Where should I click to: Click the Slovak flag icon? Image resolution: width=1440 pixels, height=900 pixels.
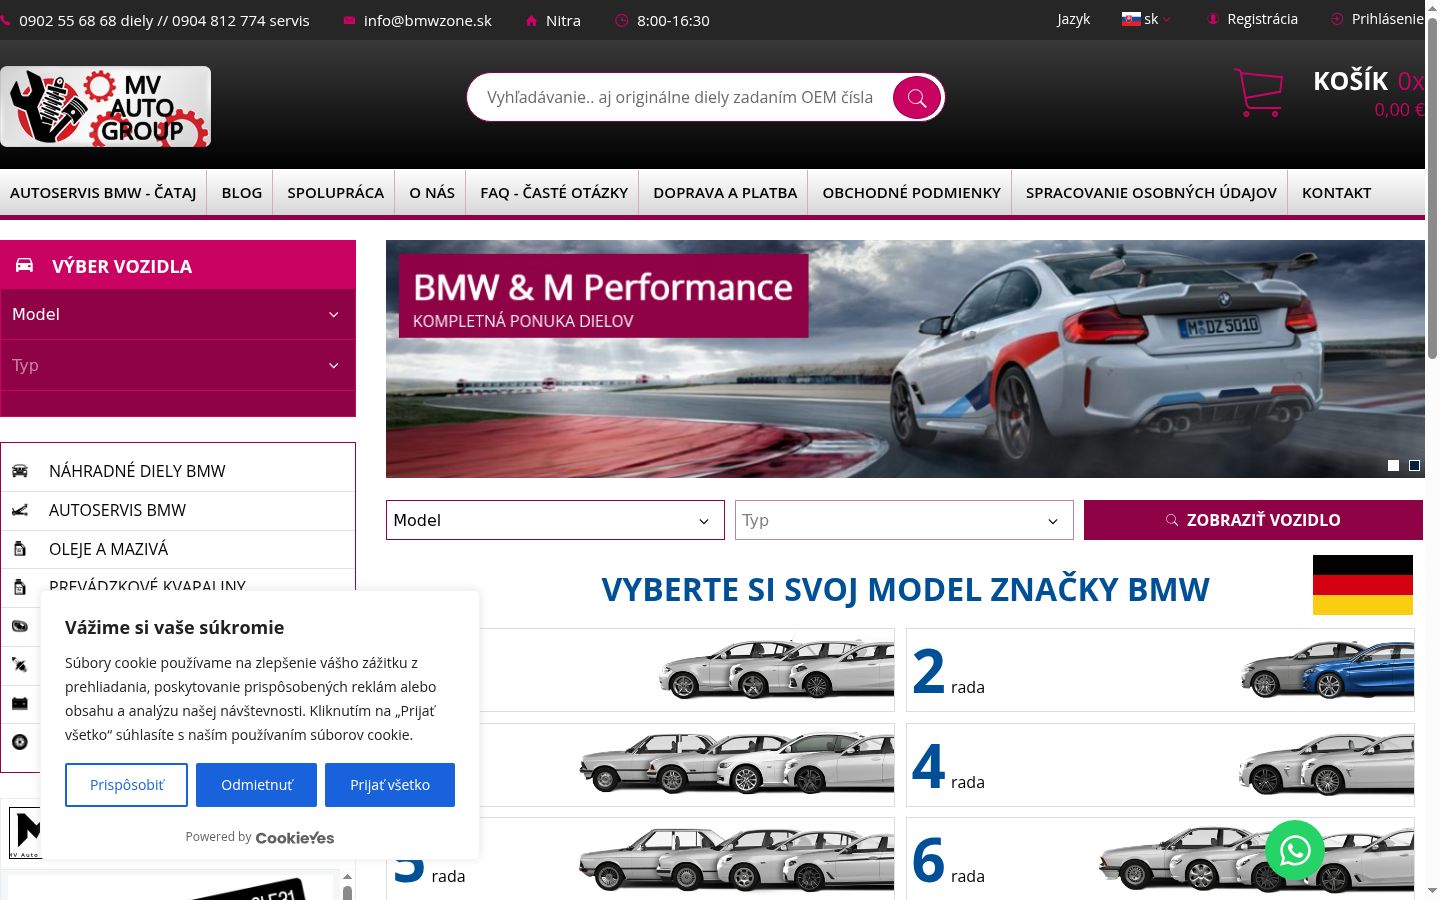[x=1131, y=19]
